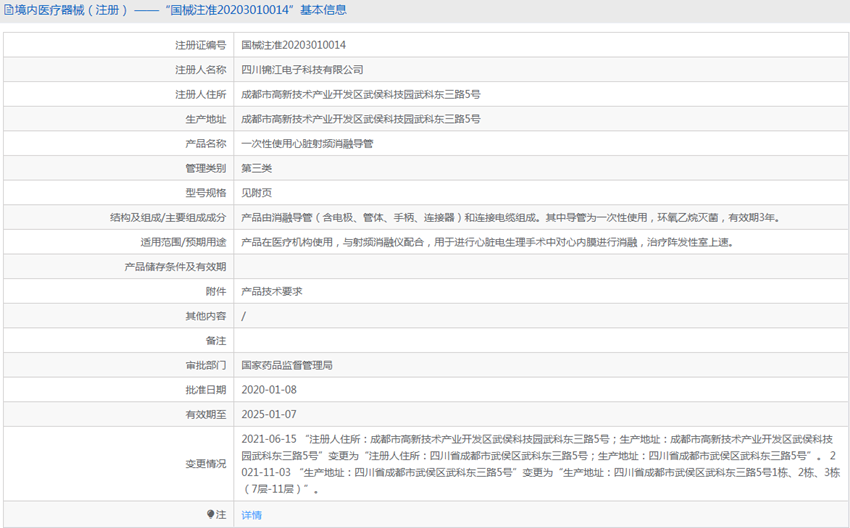Click the 备注 label
This screenshot has width=850, height=528.
point(216,340)
